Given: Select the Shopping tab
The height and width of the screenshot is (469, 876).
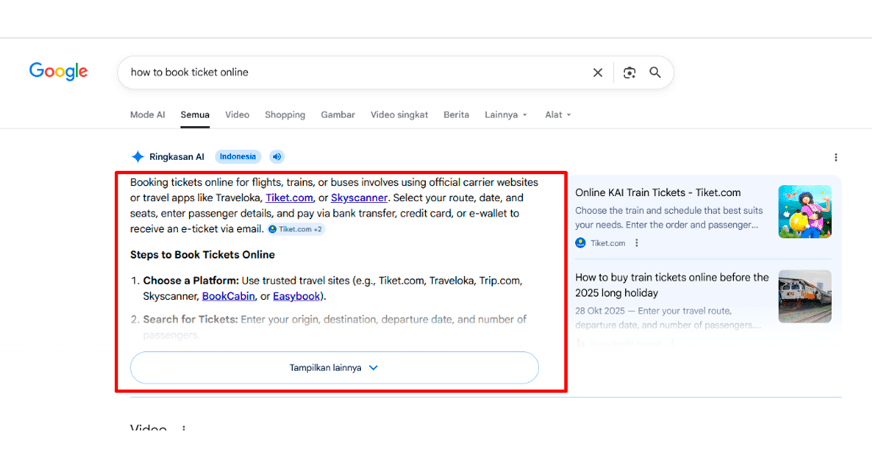Looking at the screenshot, I should (x=285, y=115).
